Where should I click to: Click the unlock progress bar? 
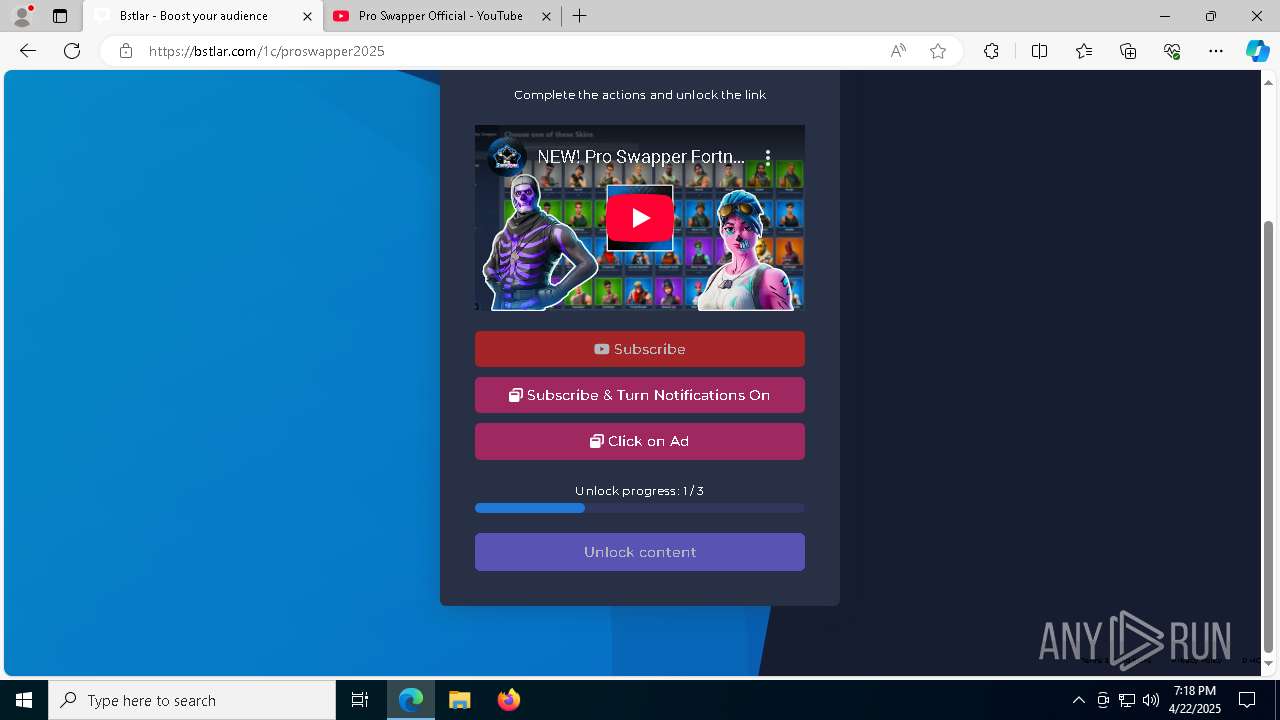click(x=640, y=508)
